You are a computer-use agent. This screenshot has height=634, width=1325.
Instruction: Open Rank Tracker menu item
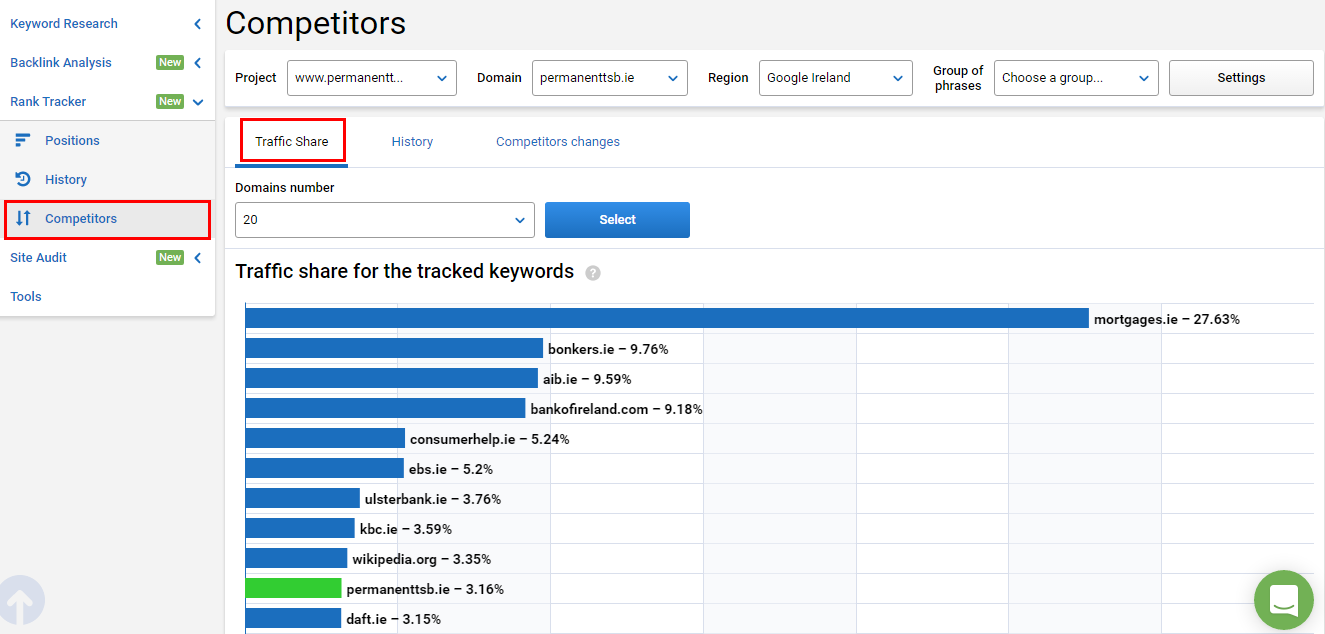point(48,101)
